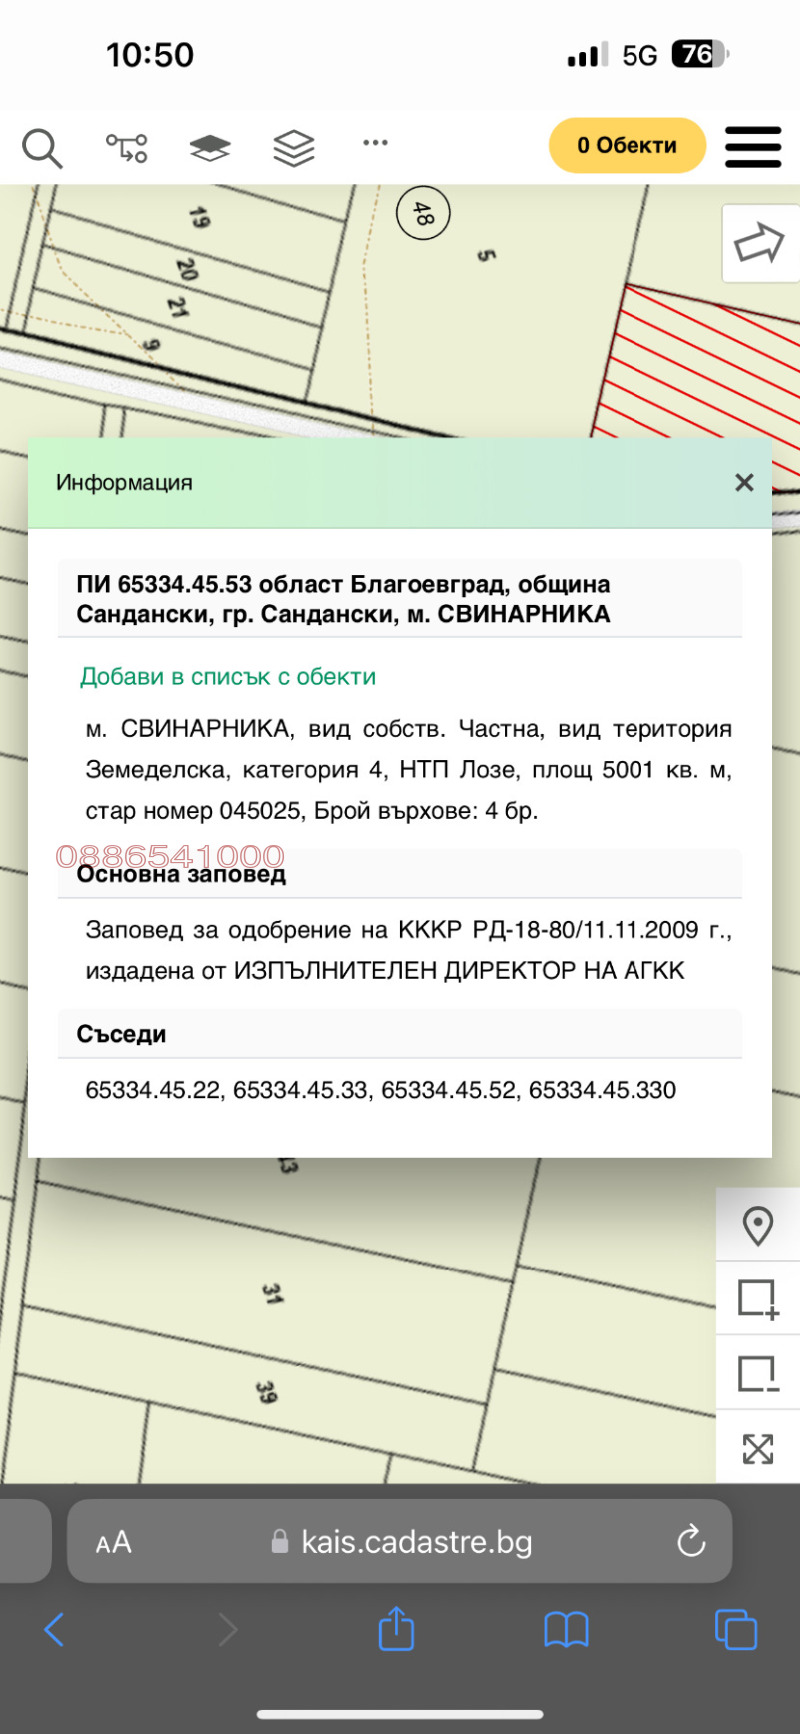Image resolution: width=800 pixels, height=1734 pixels.
Task: Open the three-dots more options
Action: [376, 143]
